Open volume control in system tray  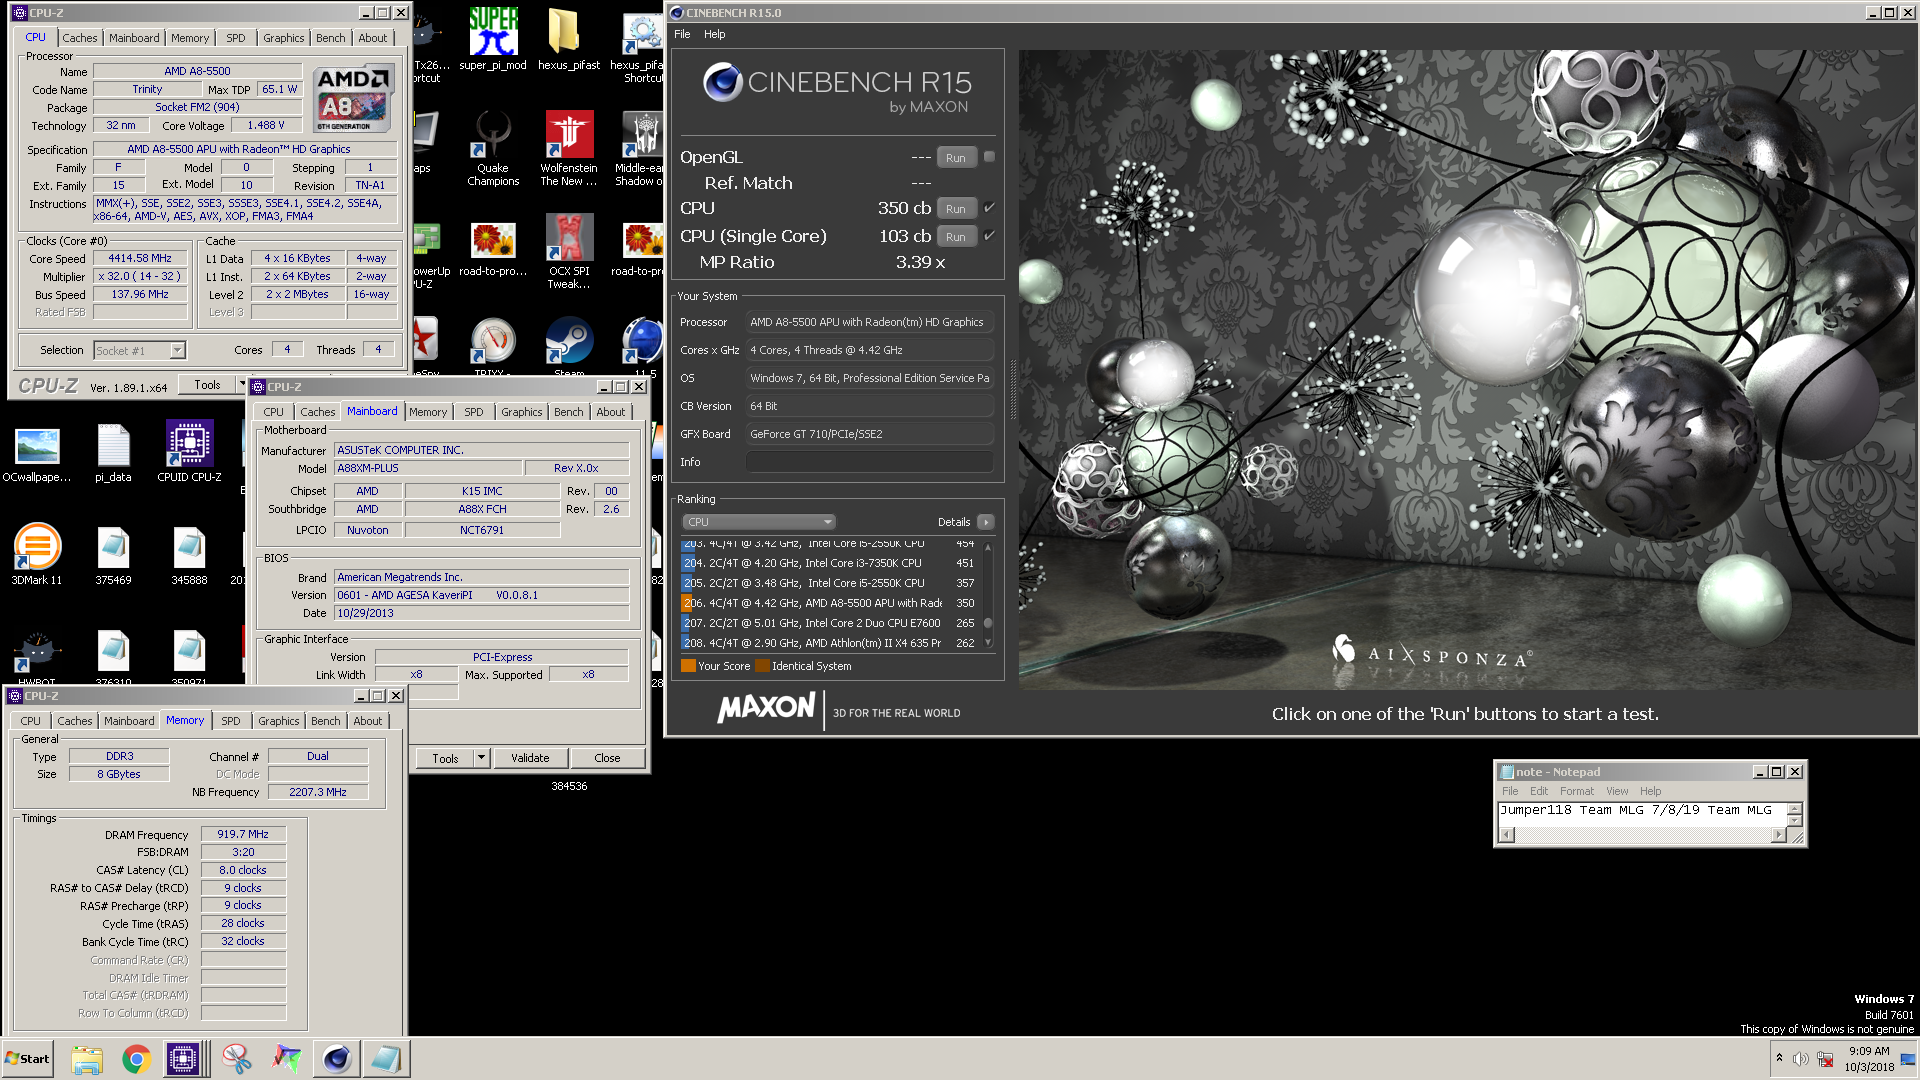(x=1800, y=1059)
